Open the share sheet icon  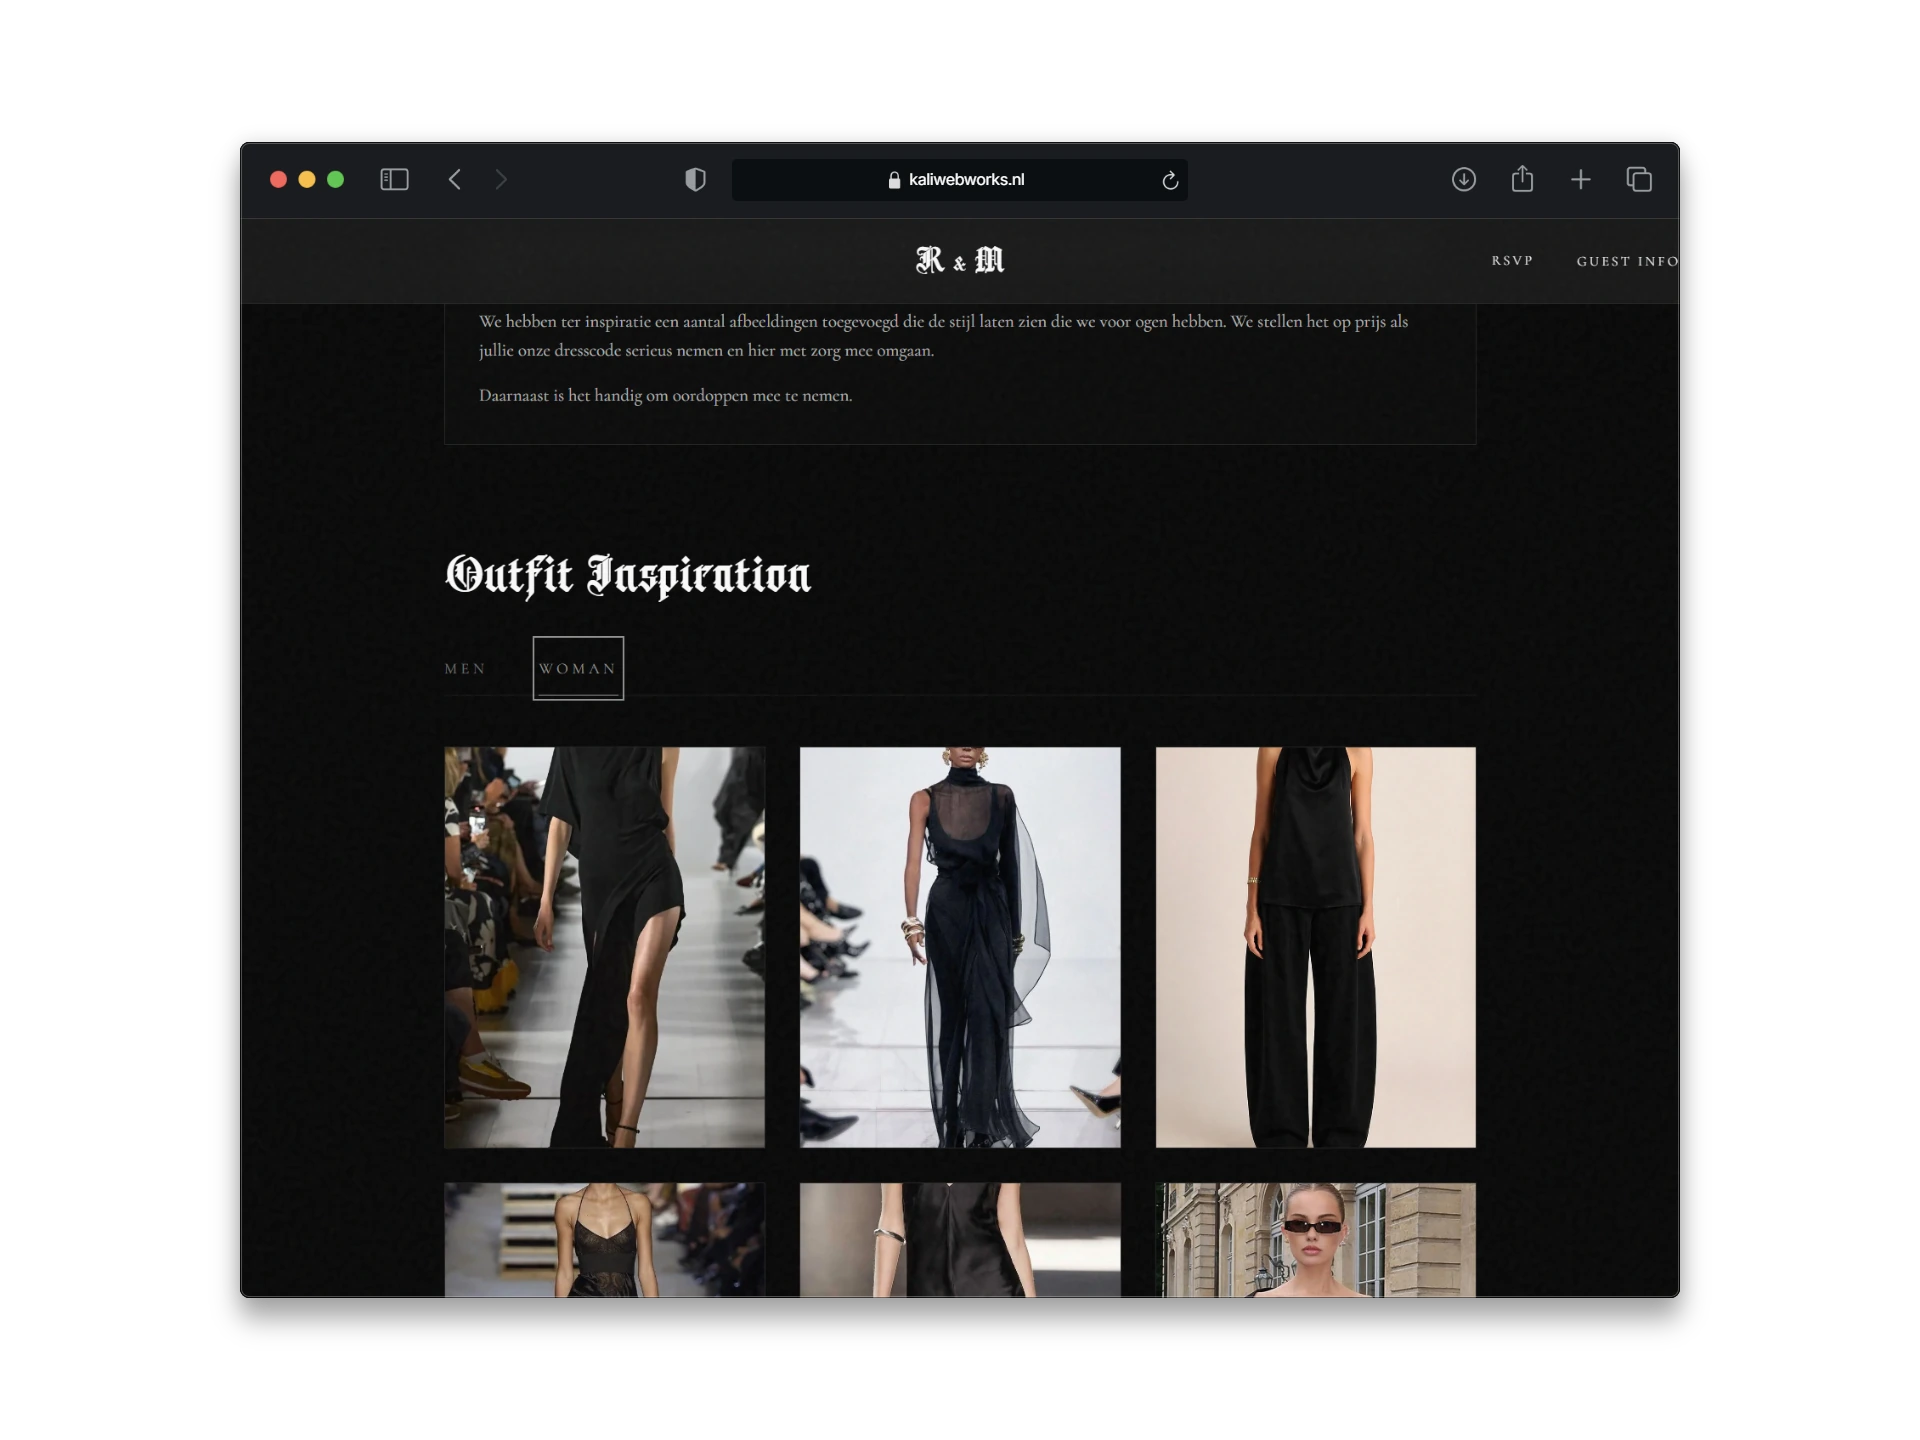click(1522, 178)
